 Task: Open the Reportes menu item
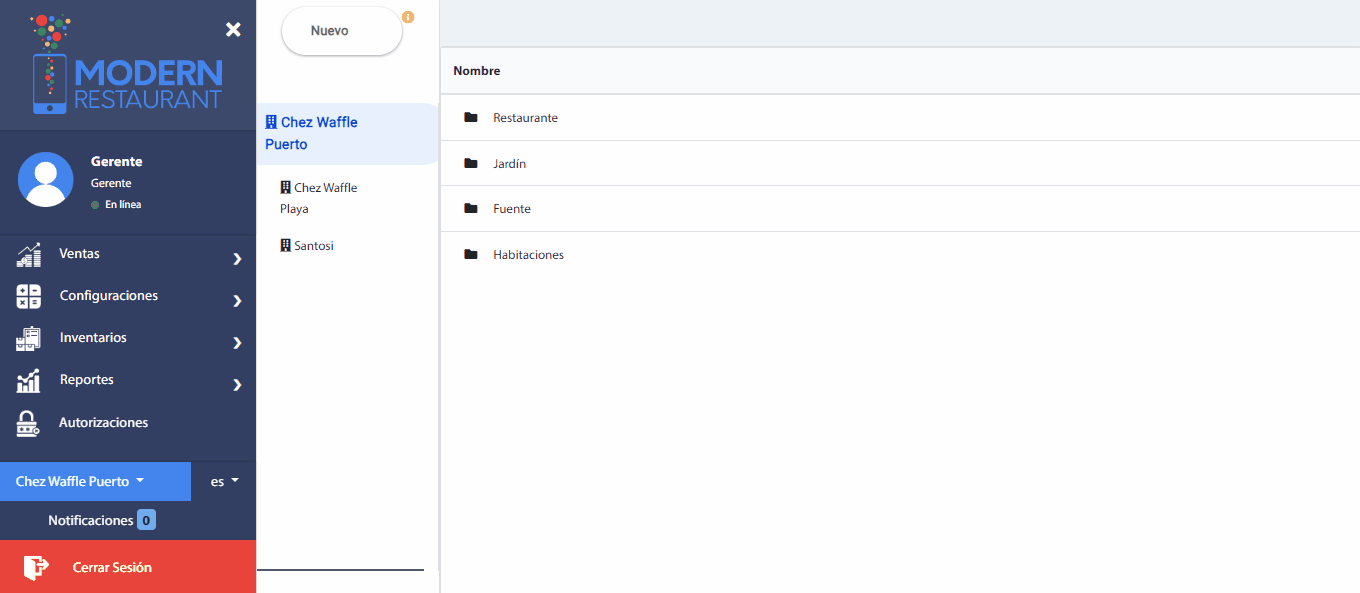click(x=87, y=380)
